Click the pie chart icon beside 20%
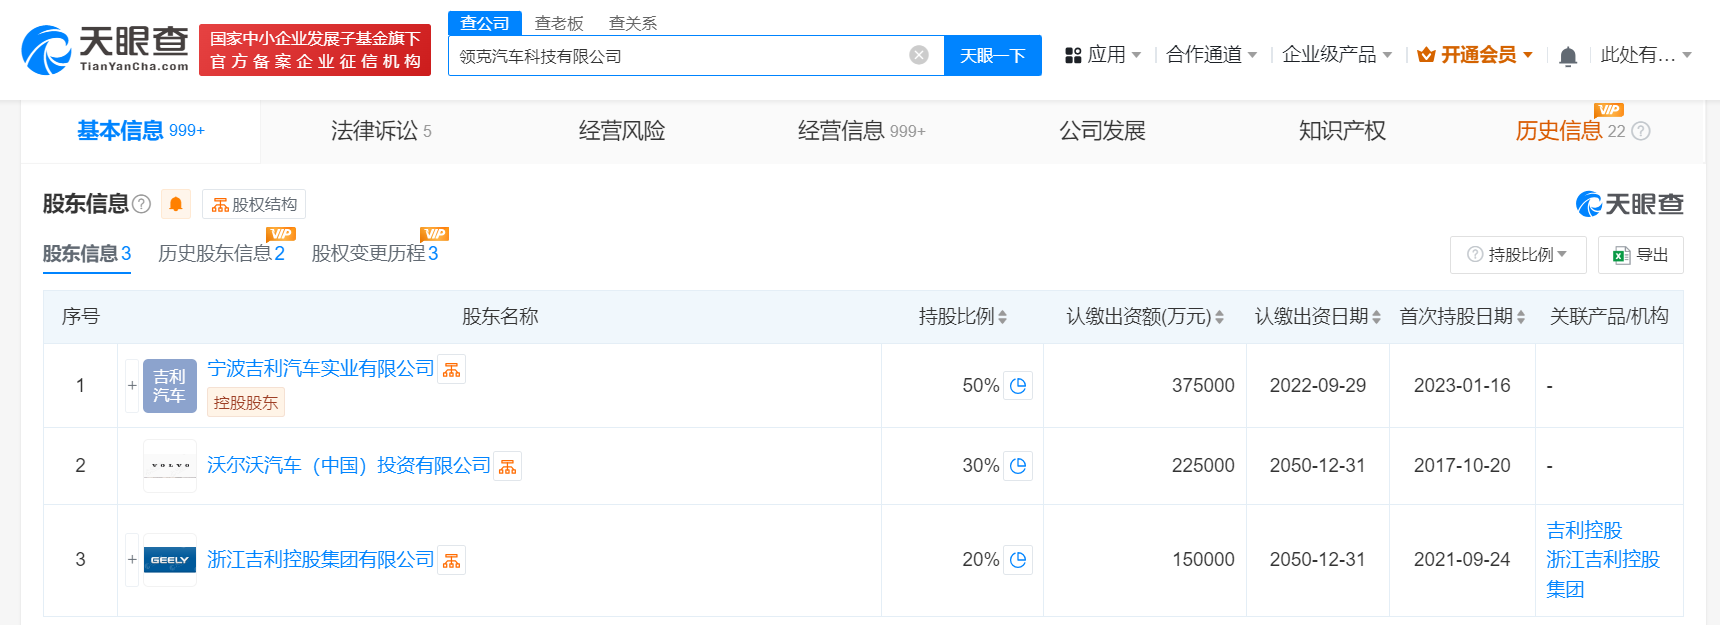The width and height of the screenshot is (1720, 625). [x=1018, y=560]
